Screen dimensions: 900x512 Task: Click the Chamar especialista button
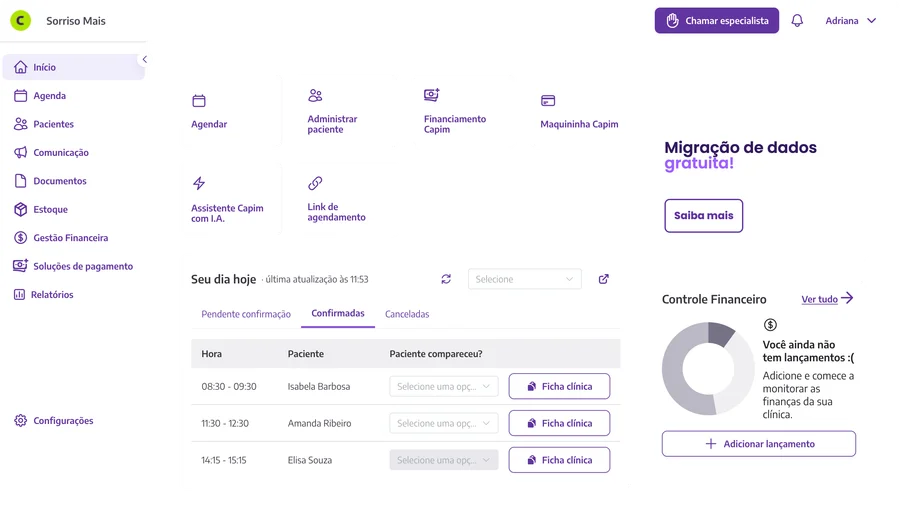[716, 21]
